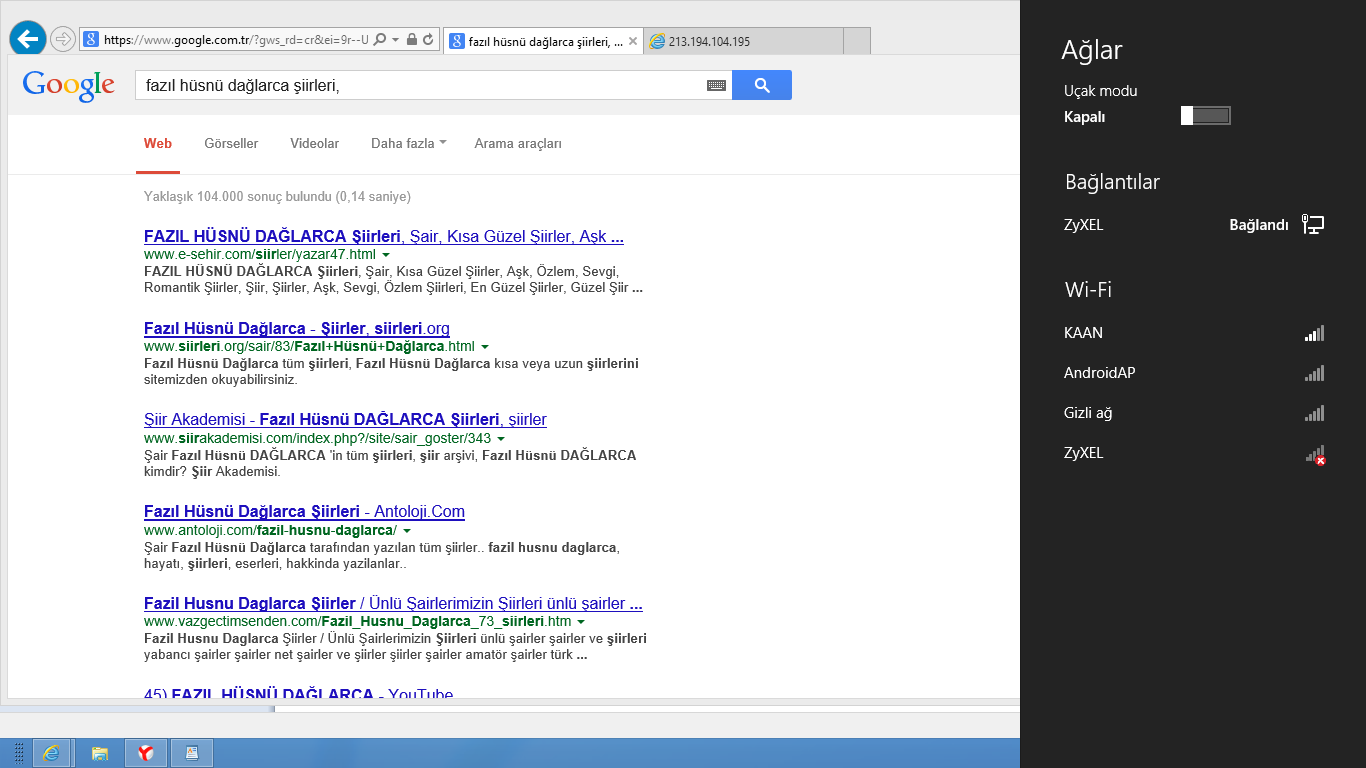
Task: Click the www.e-sehir.com/siirler/yazar47.html URL text
Action: click(x=260, y=255)
